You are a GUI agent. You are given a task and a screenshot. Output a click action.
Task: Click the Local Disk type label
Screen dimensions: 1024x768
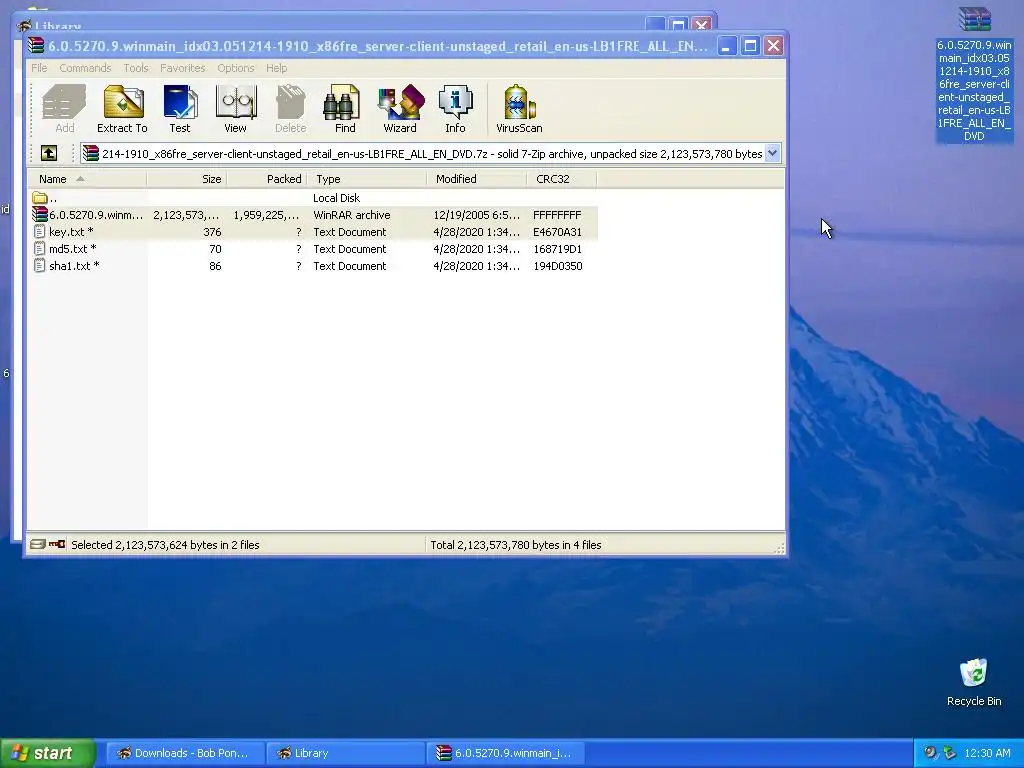coord(336,198)
